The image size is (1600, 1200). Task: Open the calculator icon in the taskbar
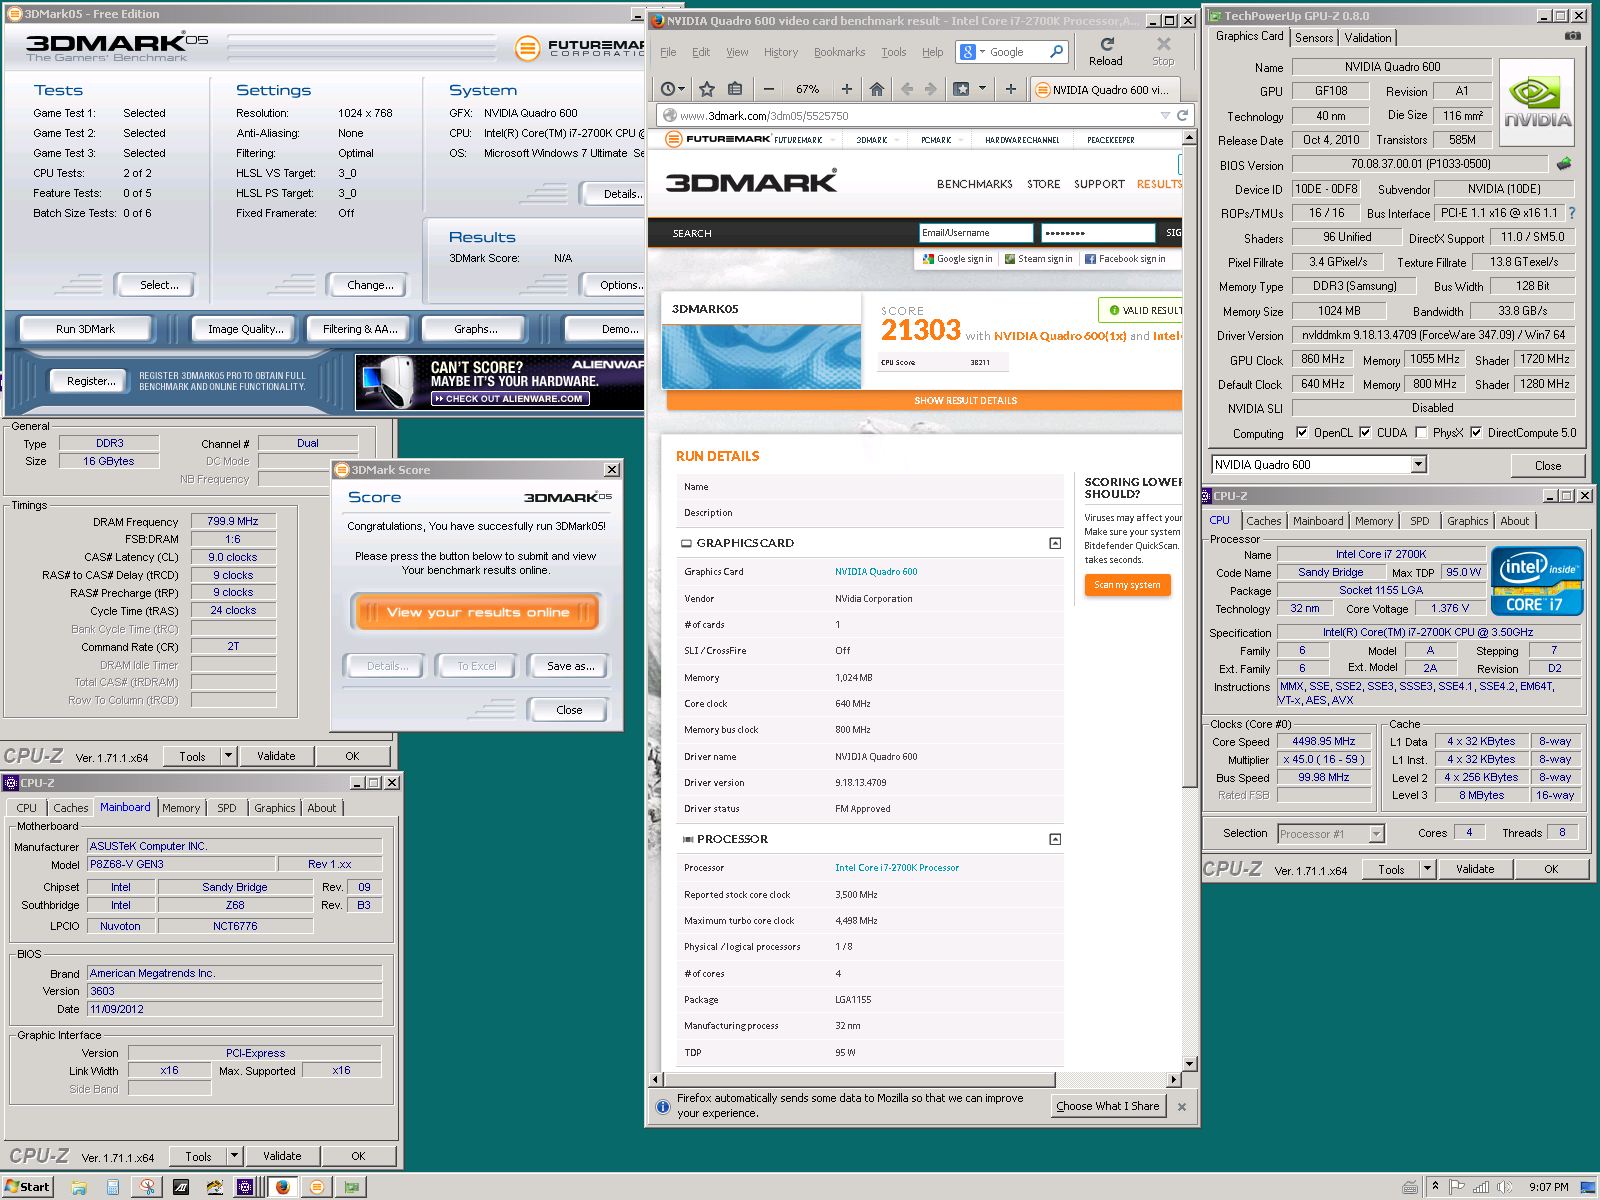pyautogui.click(x=113, y=1187)
